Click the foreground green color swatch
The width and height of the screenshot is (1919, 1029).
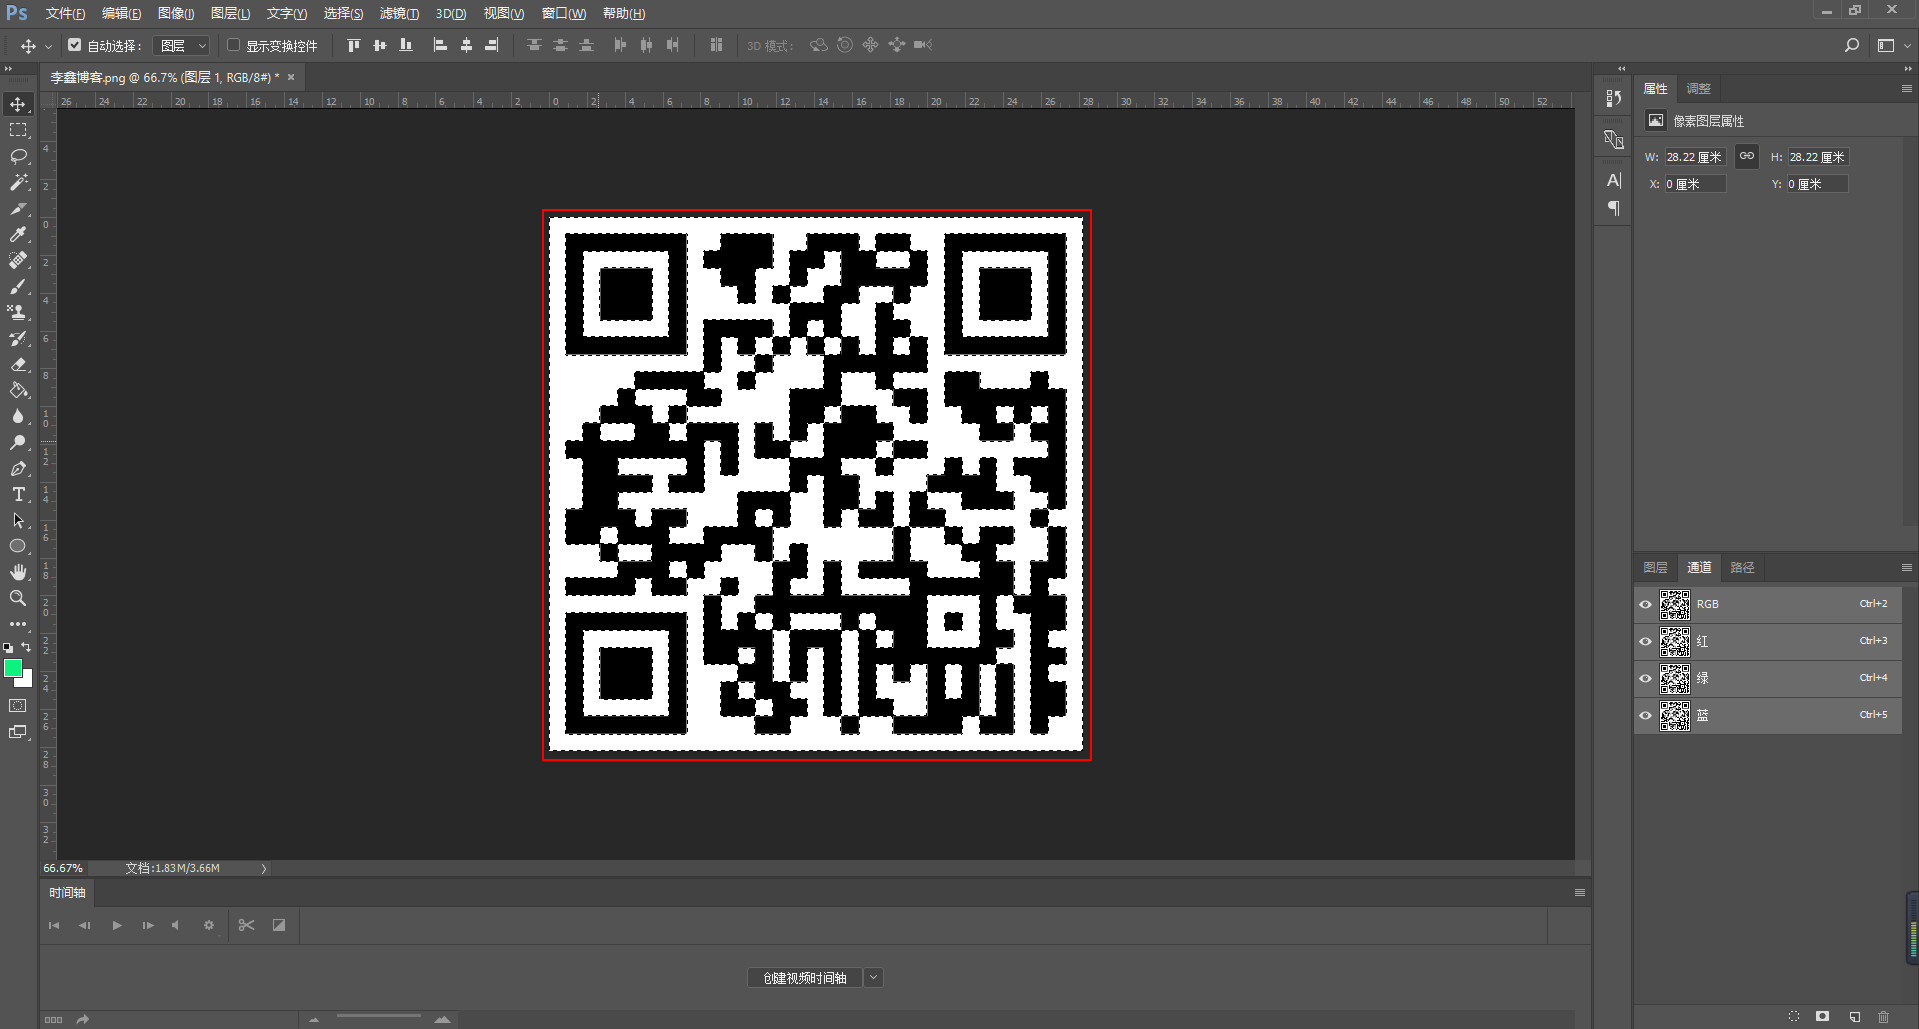tap(13, 668)
